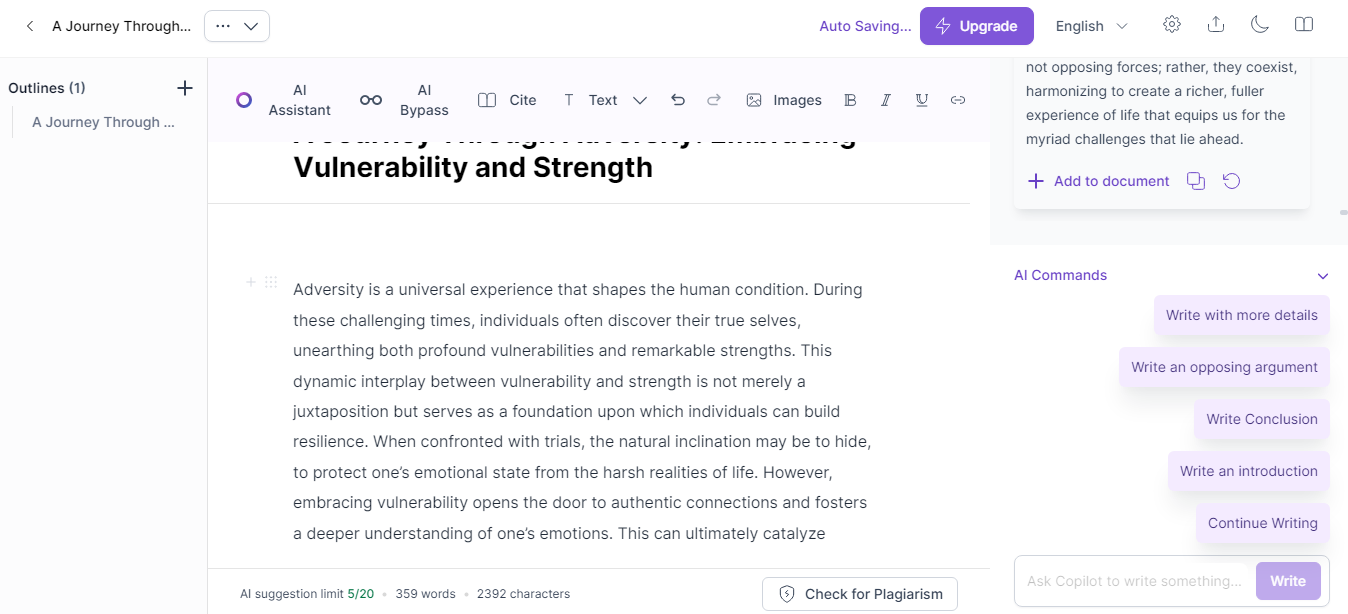Click the Upgrade button
The image size is (1348, 614).
pos(977,26)
